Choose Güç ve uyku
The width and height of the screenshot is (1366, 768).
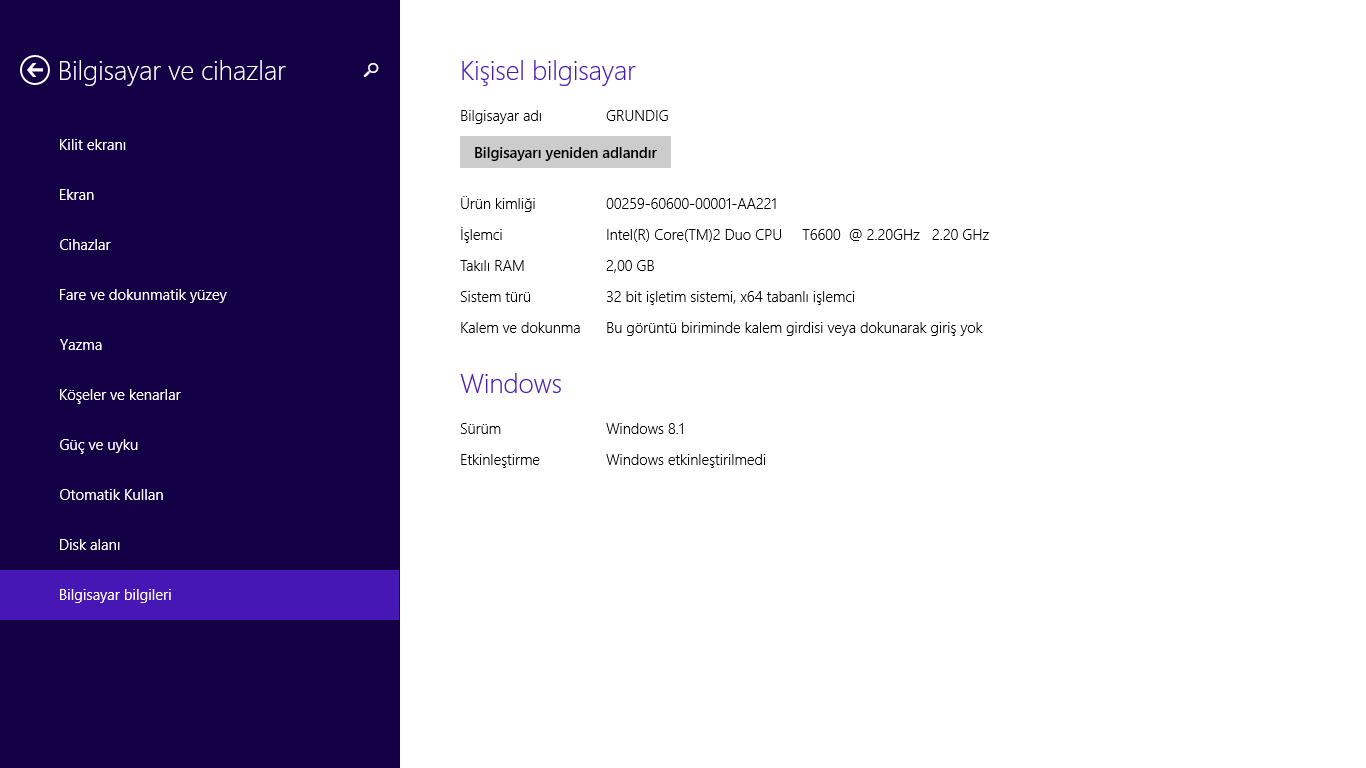tap(200, 445)
